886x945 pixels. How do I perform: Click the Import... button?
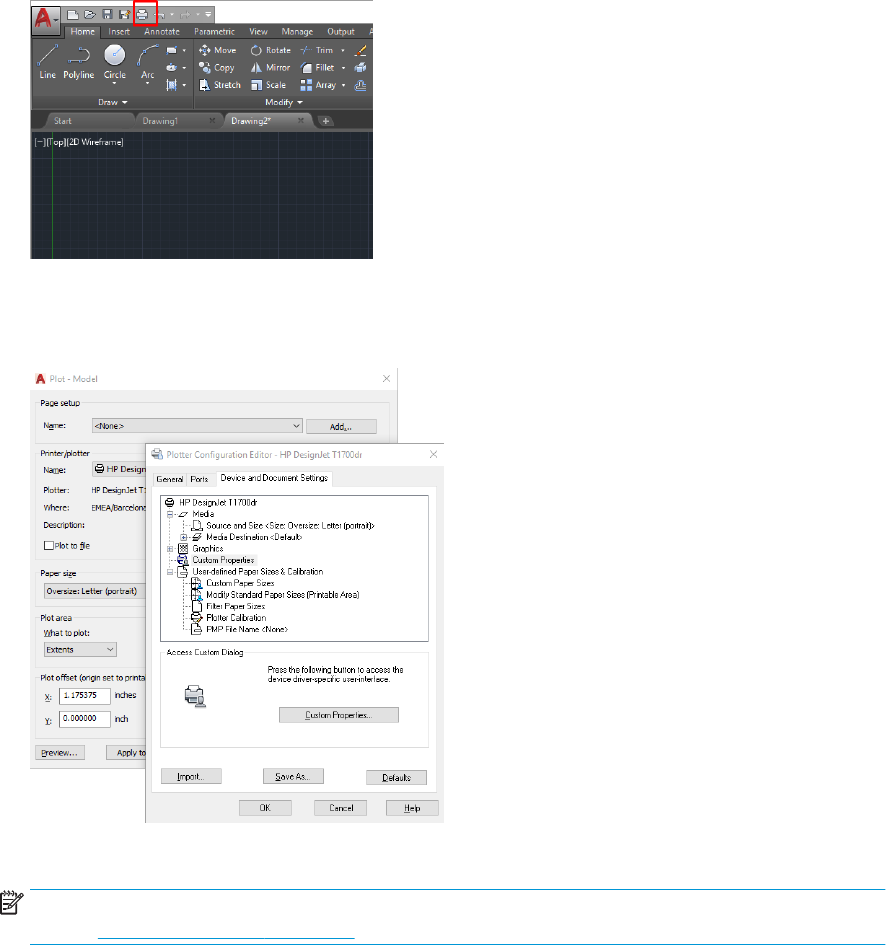[191, 776]
